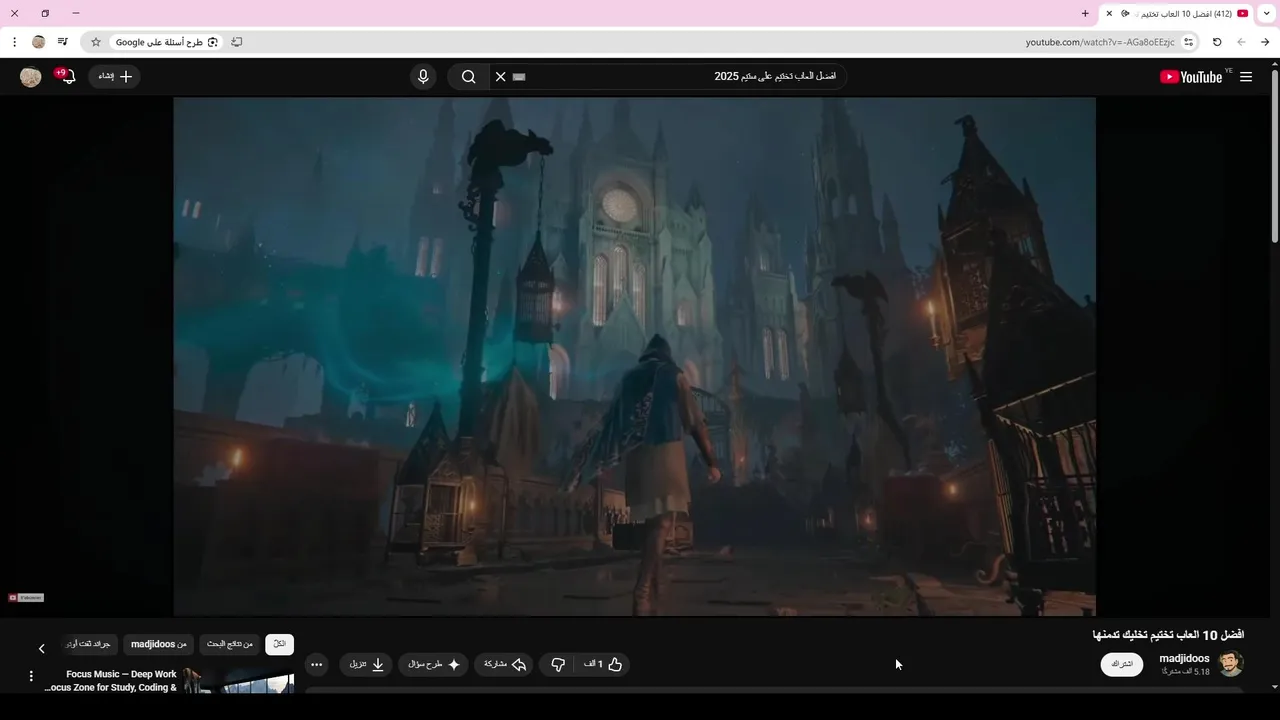Click the video player to pause playback
Screen dimensions: 1280x720
pyautogui.click(x=634, y=356)
